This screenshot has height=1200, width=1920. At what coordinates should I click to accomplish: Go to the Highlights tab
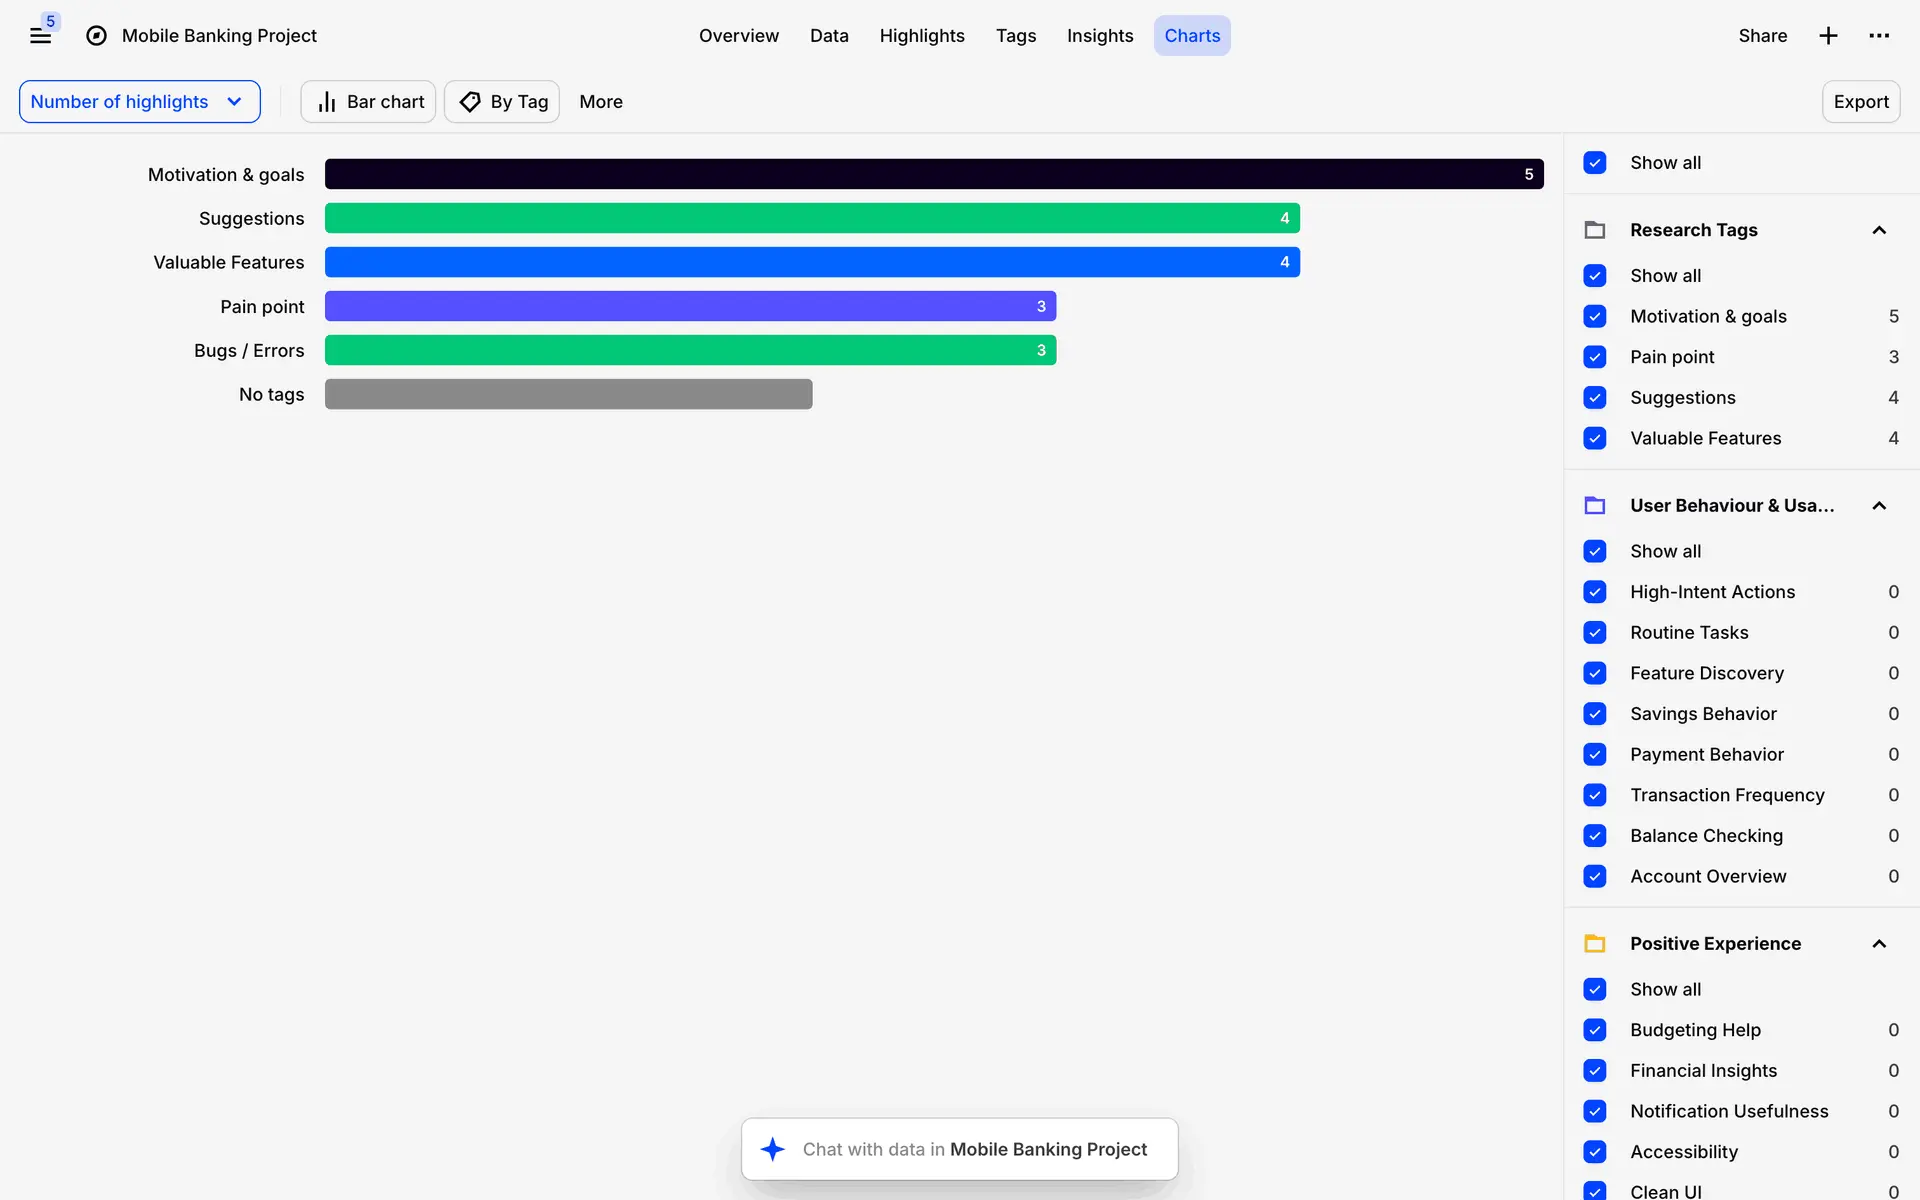click(921, 36)
